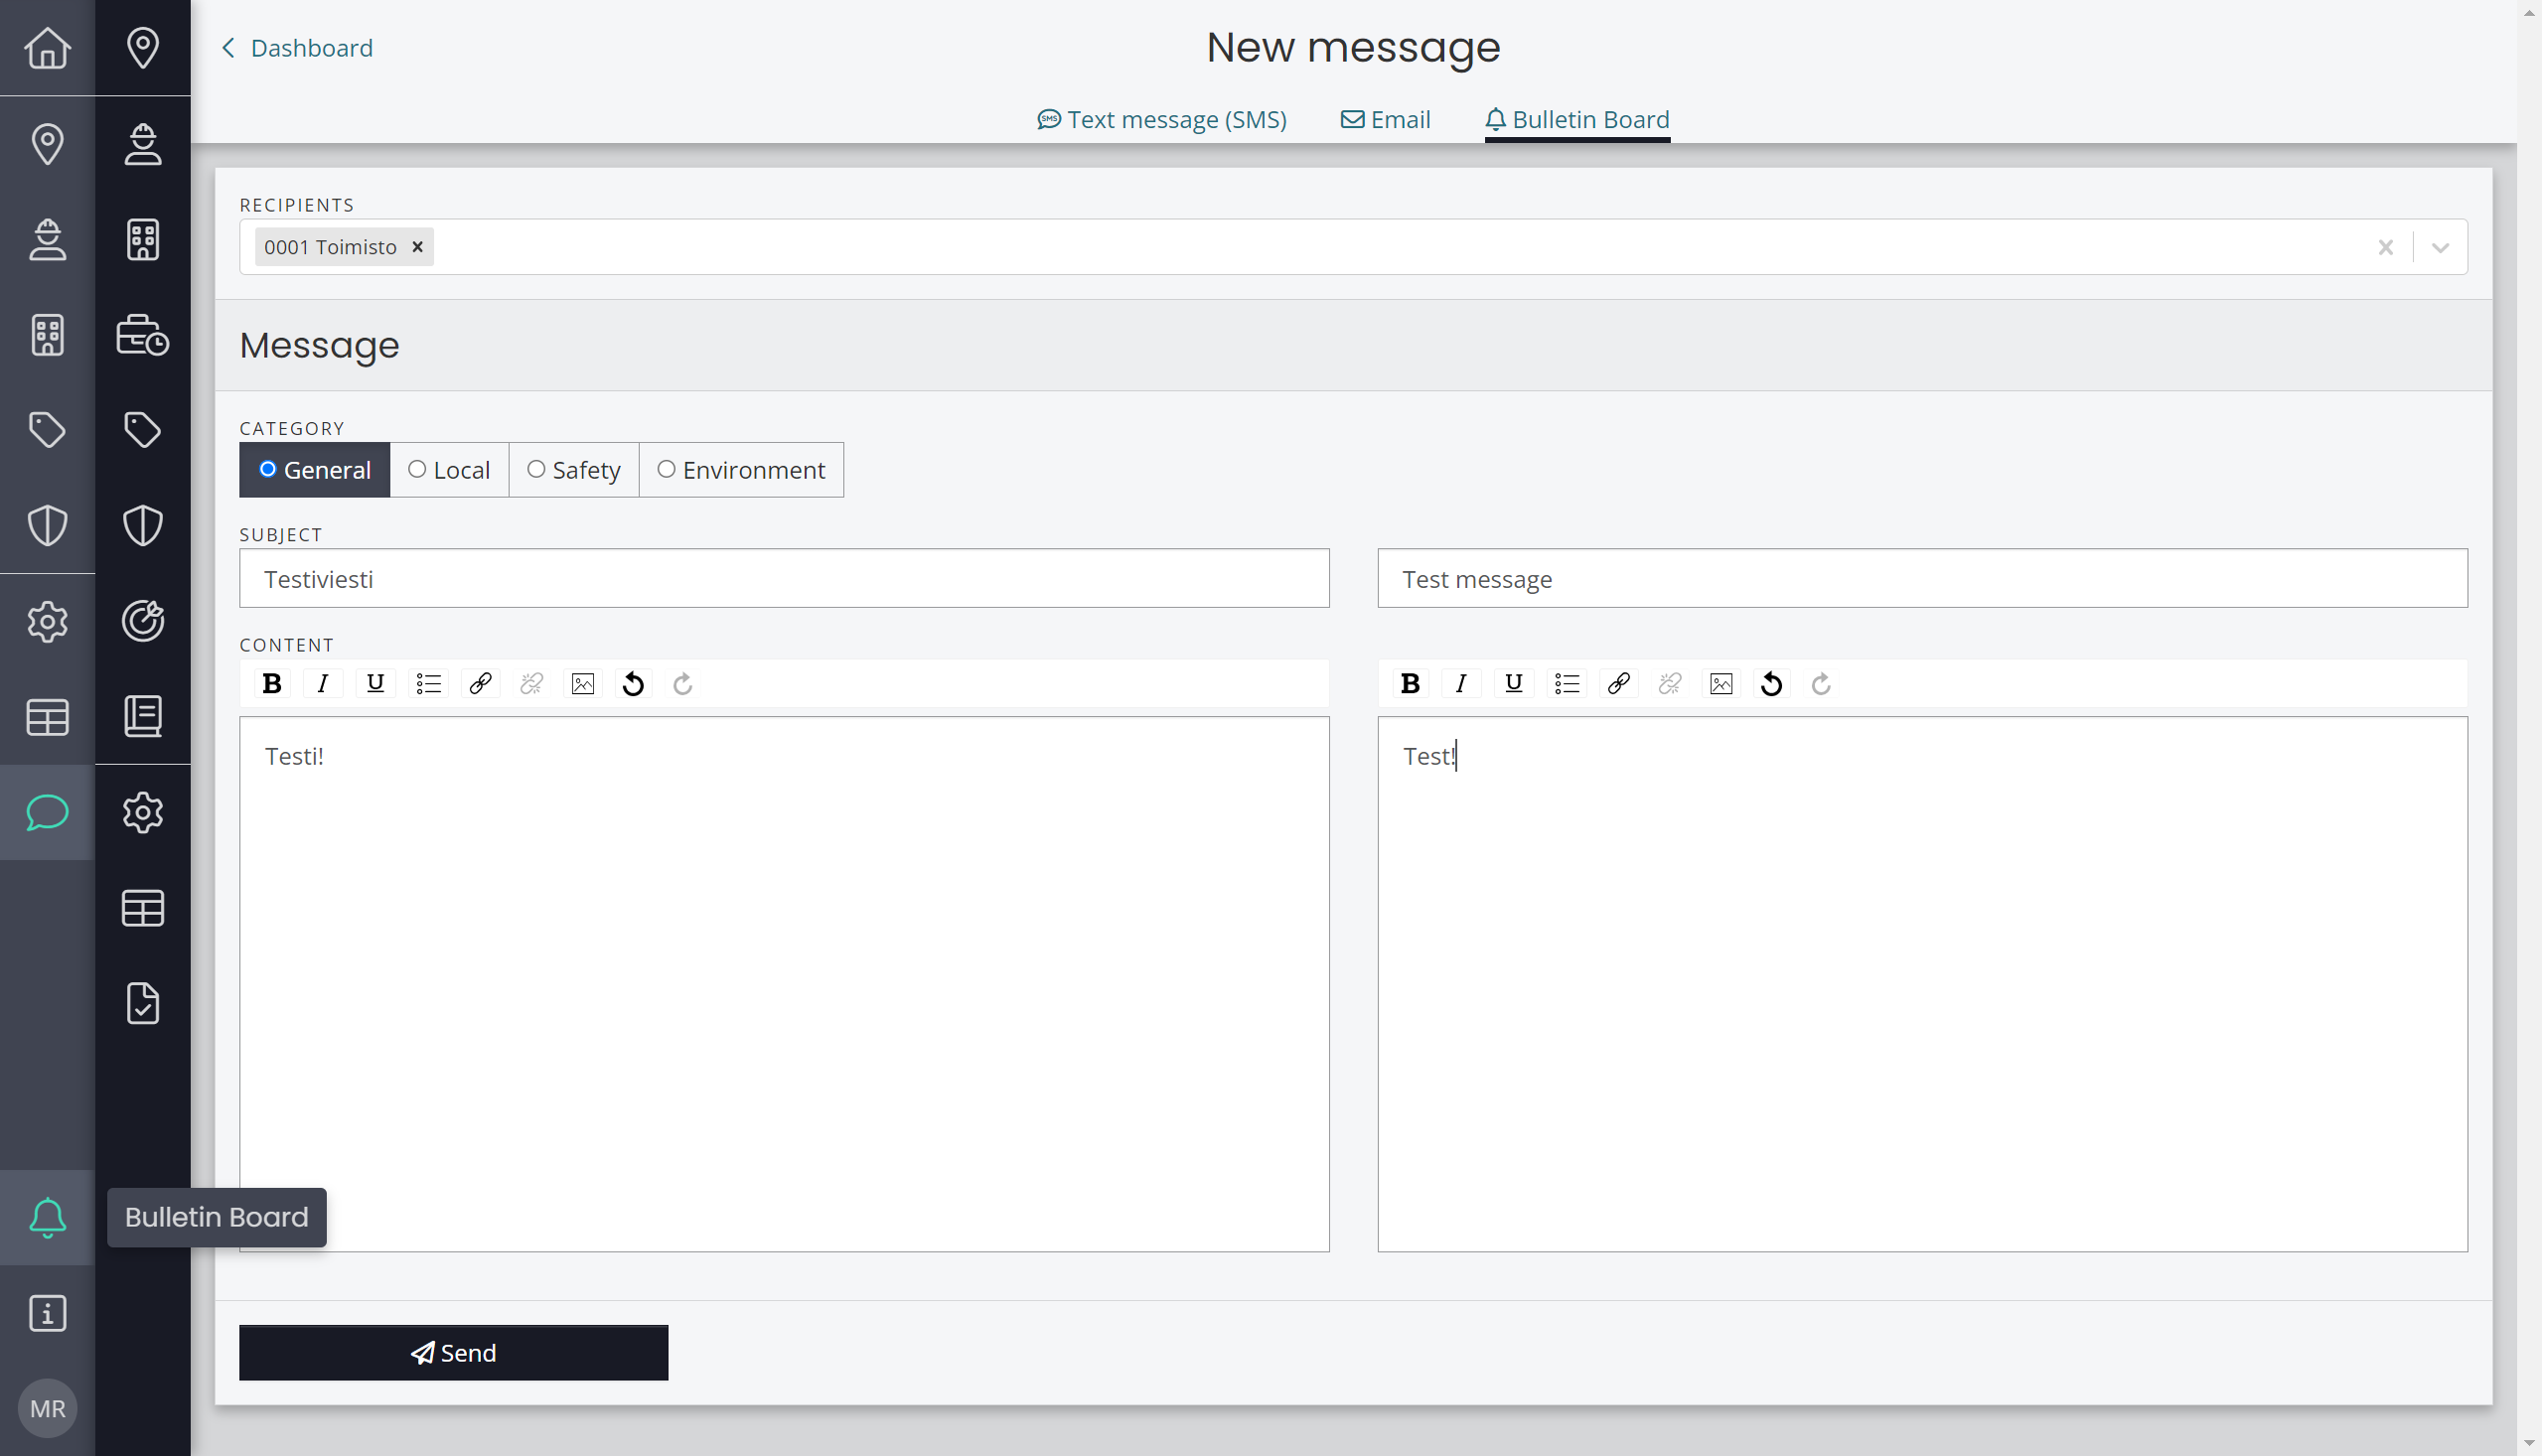Click unlink icon in left editor toolbar
This screenshot has width=2542, height=1456.
(x=531, y=683)
